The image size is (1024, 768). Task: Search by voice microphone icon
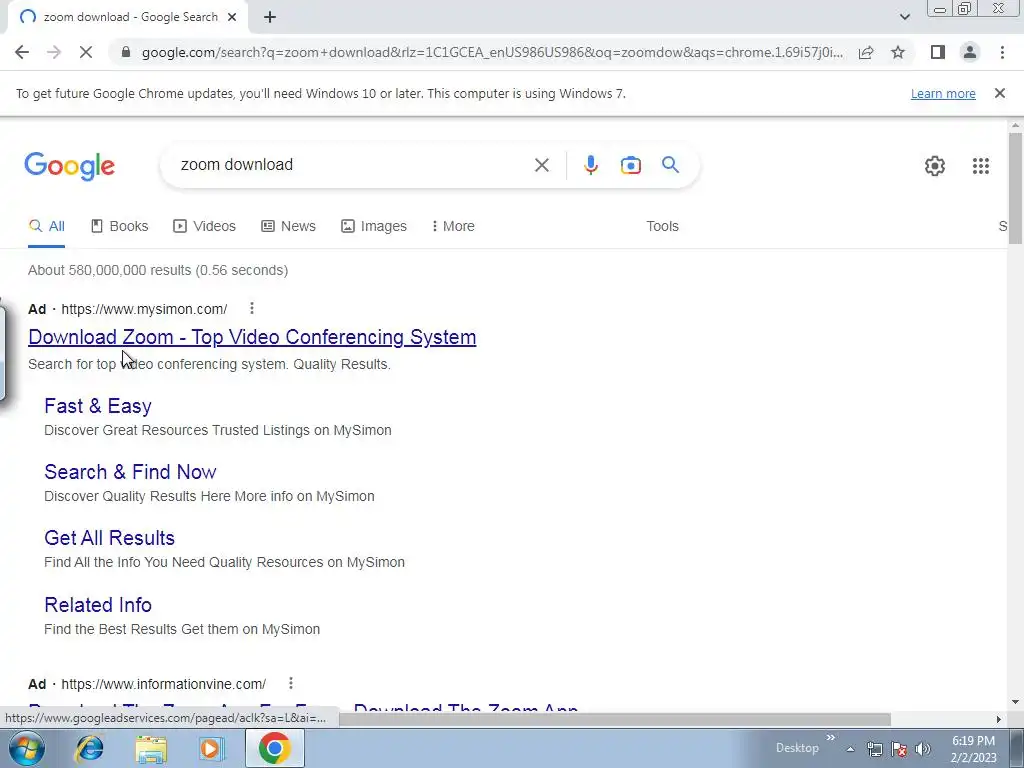590,165
